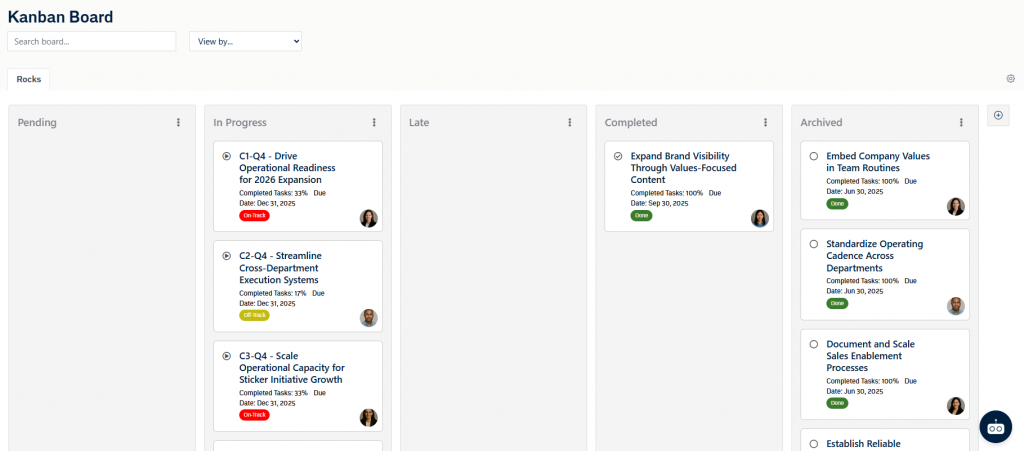Click the Pending column header
Screen dimensions: 1024x451
[37, 123]
